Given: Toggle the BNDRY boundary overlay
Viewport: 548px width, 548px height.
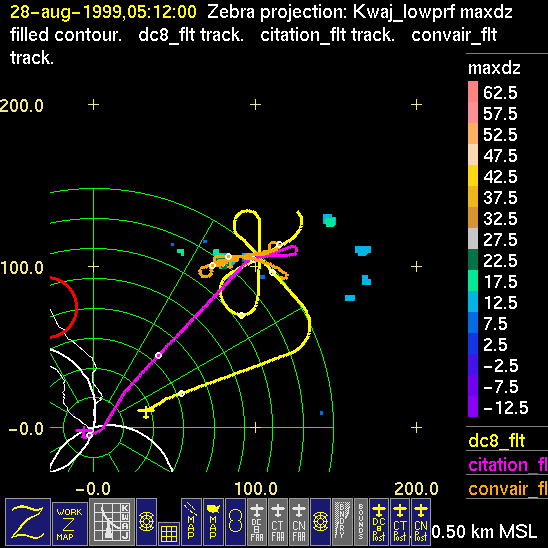Looking at the screenshot, I should pos(342,522).
